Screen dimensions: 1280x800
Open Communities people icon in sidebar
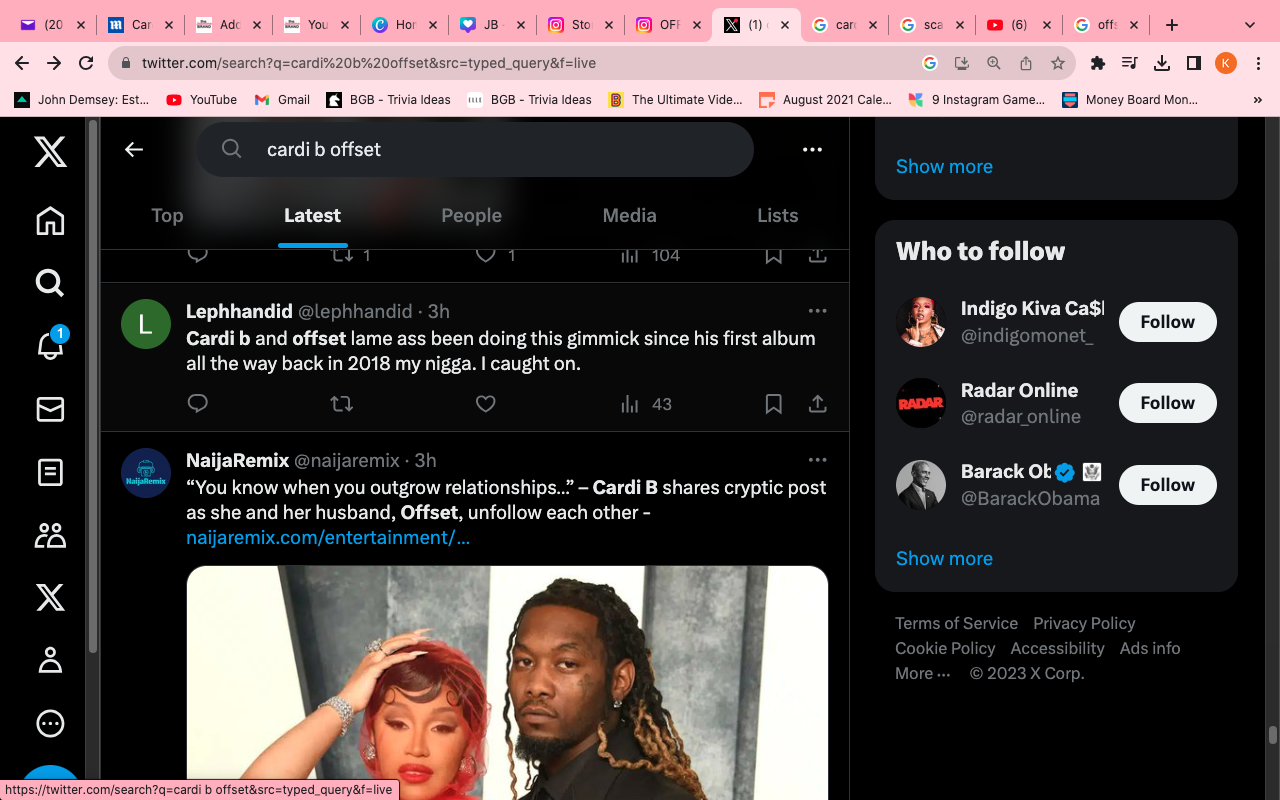coord(50,535)
